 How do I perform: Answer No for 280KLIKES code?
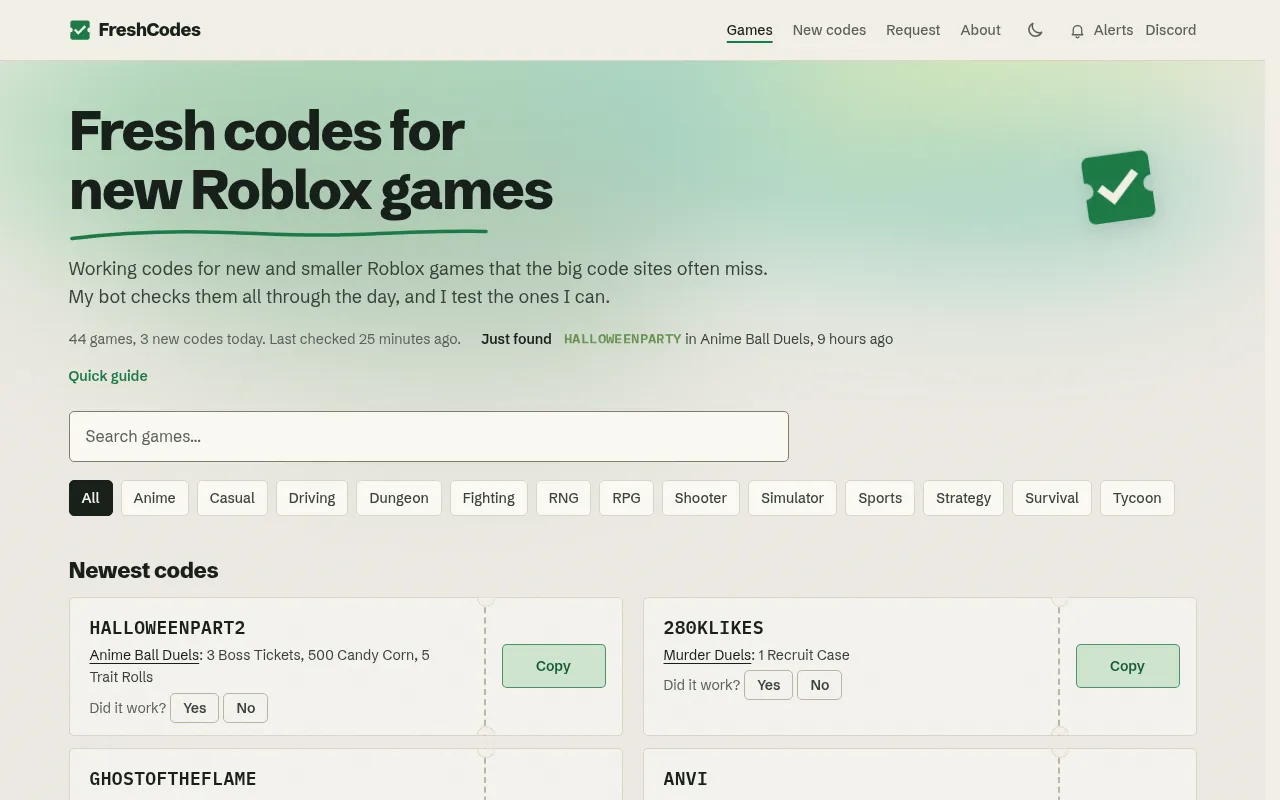820,685
